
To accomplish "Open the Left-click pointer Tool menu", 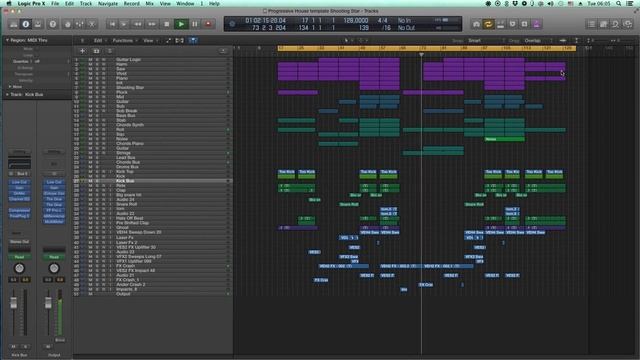I will 348,40.
